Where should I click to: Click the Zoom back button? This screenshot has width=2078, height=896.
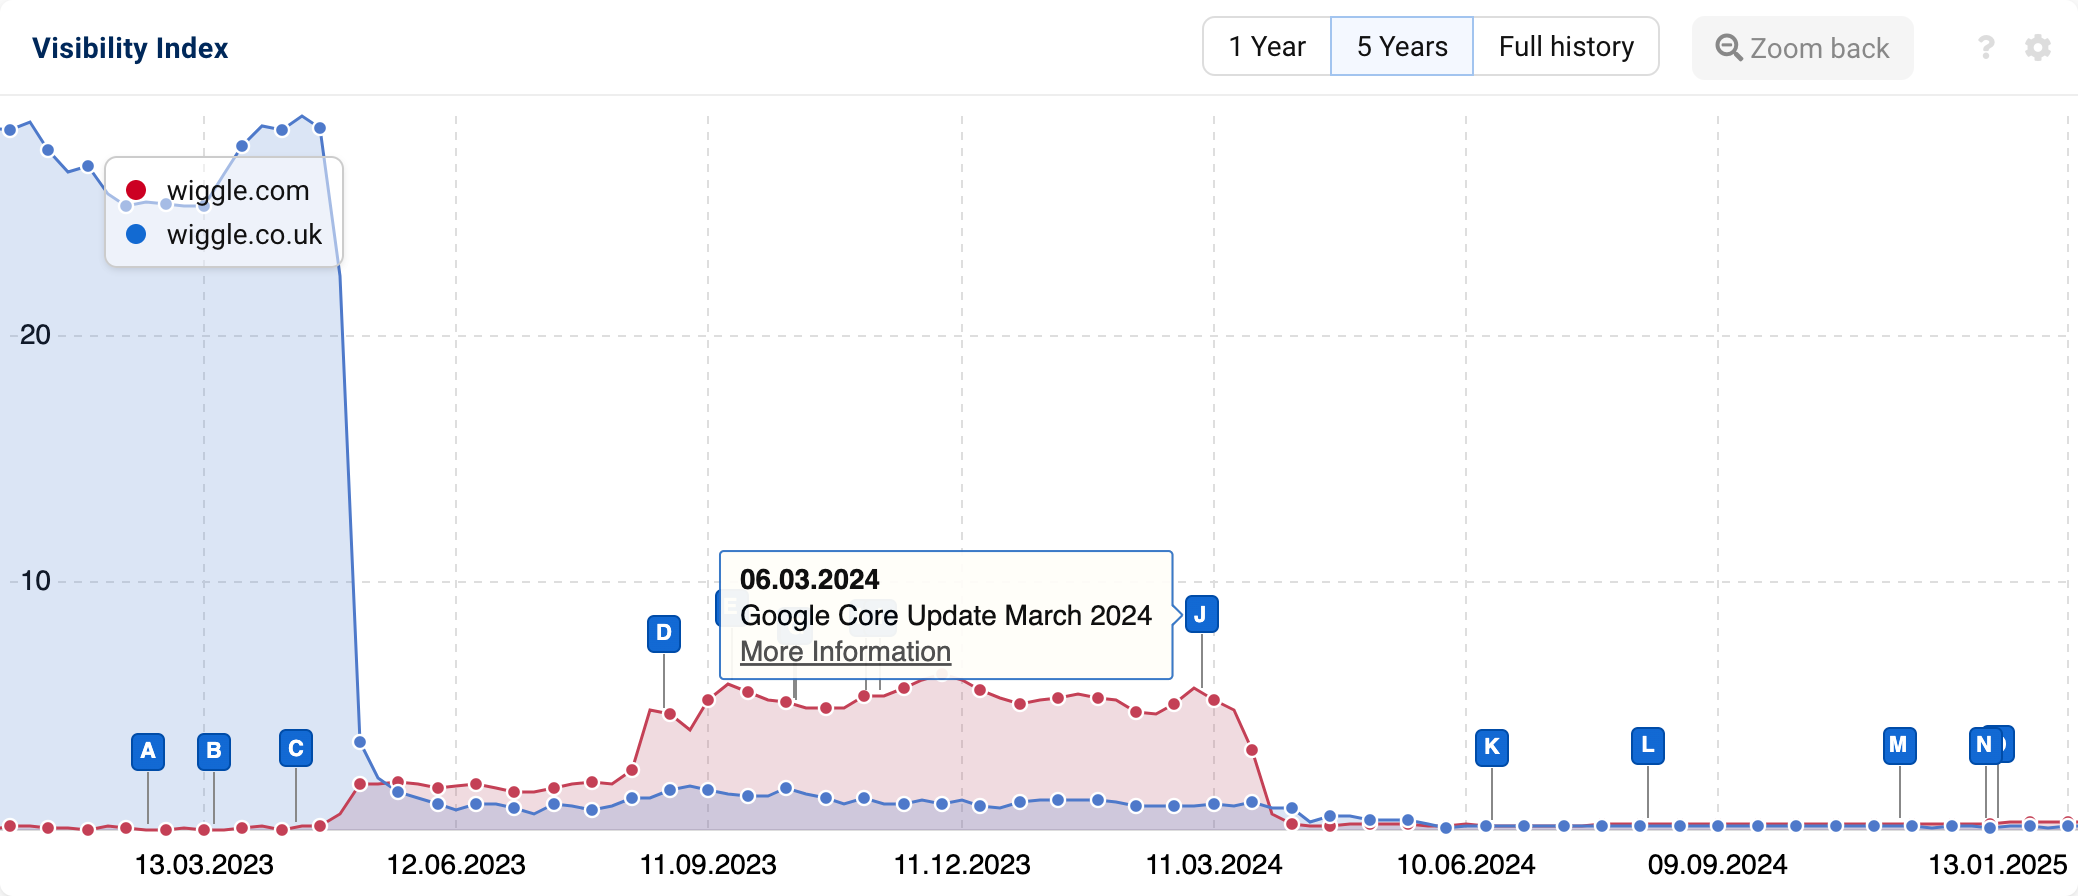click(1802, 48)
